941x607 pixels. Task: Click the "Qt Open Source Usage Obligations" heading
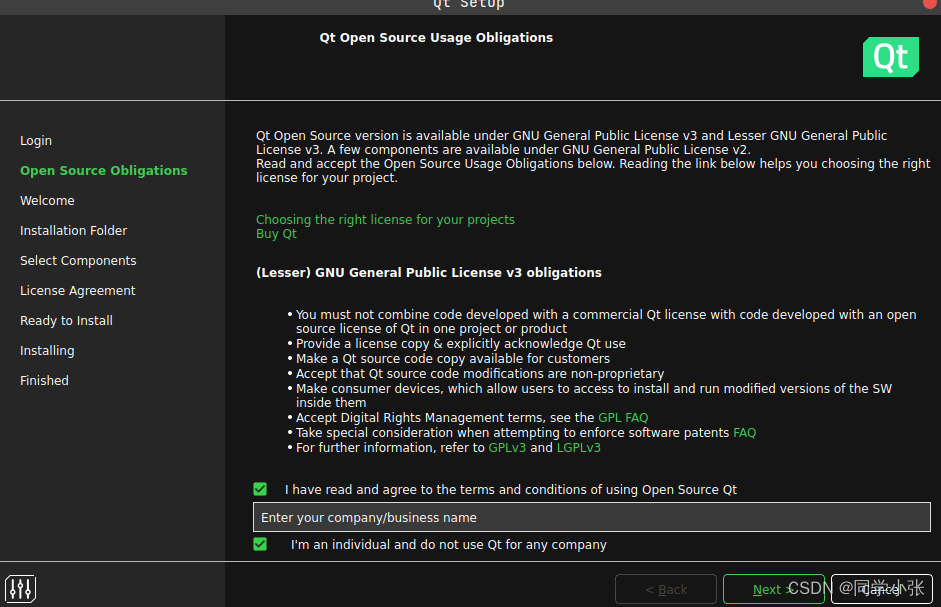(x=436, y=37)
